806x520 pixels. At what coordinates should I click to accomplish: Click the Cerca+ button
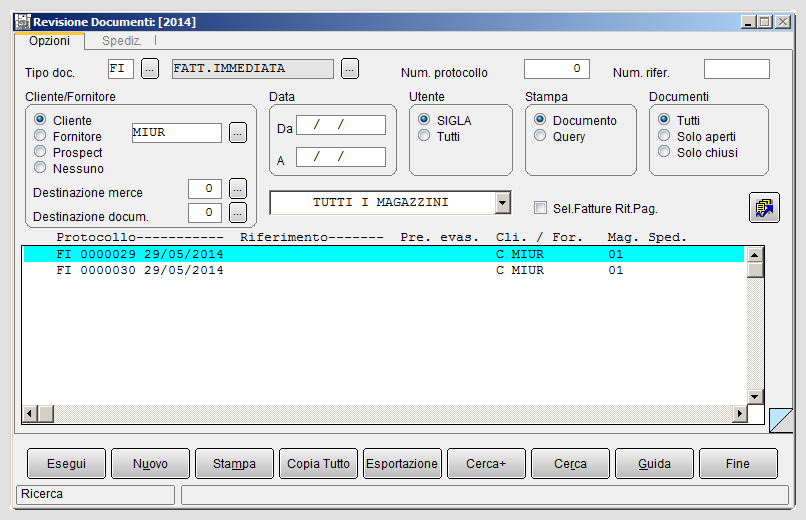tap(486, 463)
